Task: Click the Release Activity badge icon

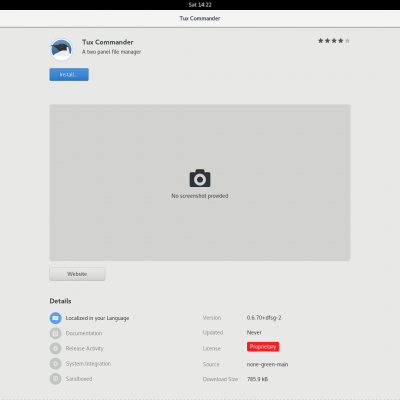Action: coord(56,348)
